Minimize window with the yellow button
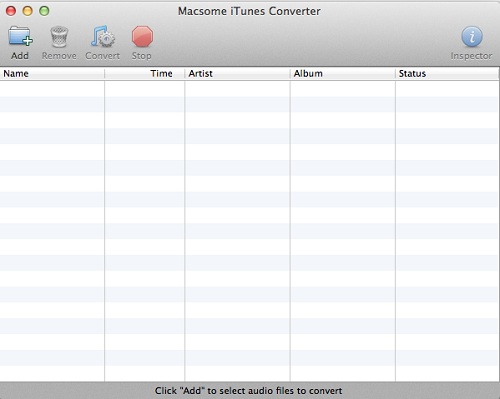Screen dimensions: 500x399 coord(28,11)
